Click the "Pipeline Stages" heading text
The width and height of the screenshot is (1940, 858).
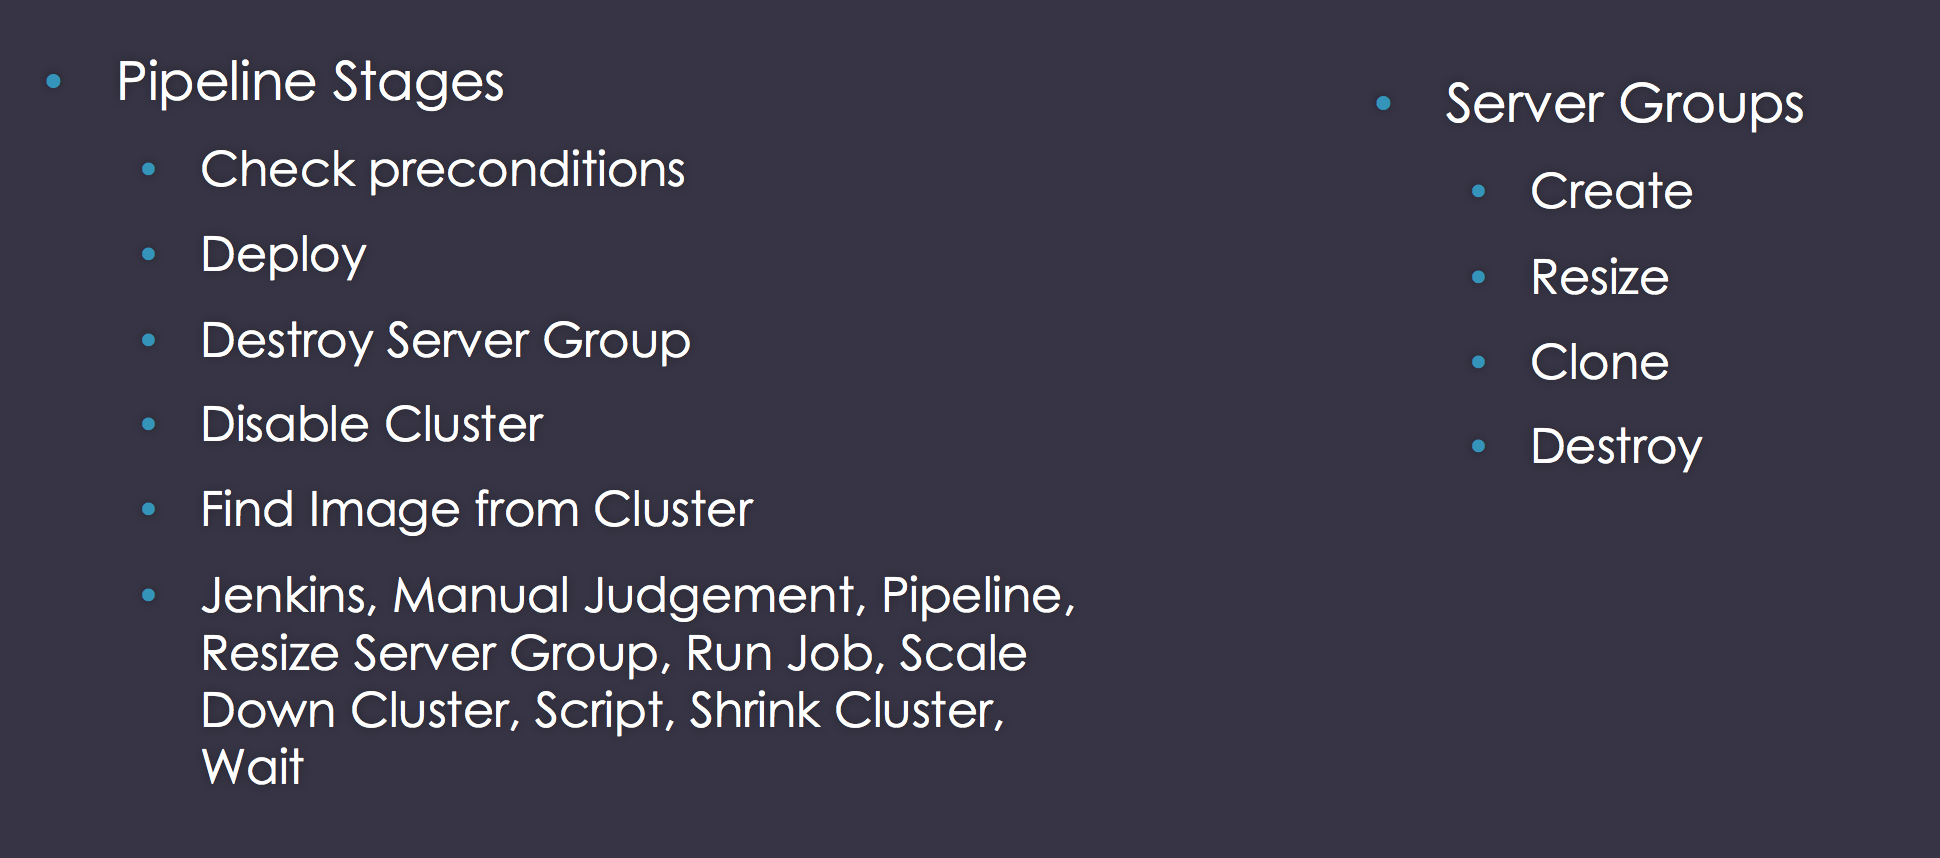[x=310, y=82]
